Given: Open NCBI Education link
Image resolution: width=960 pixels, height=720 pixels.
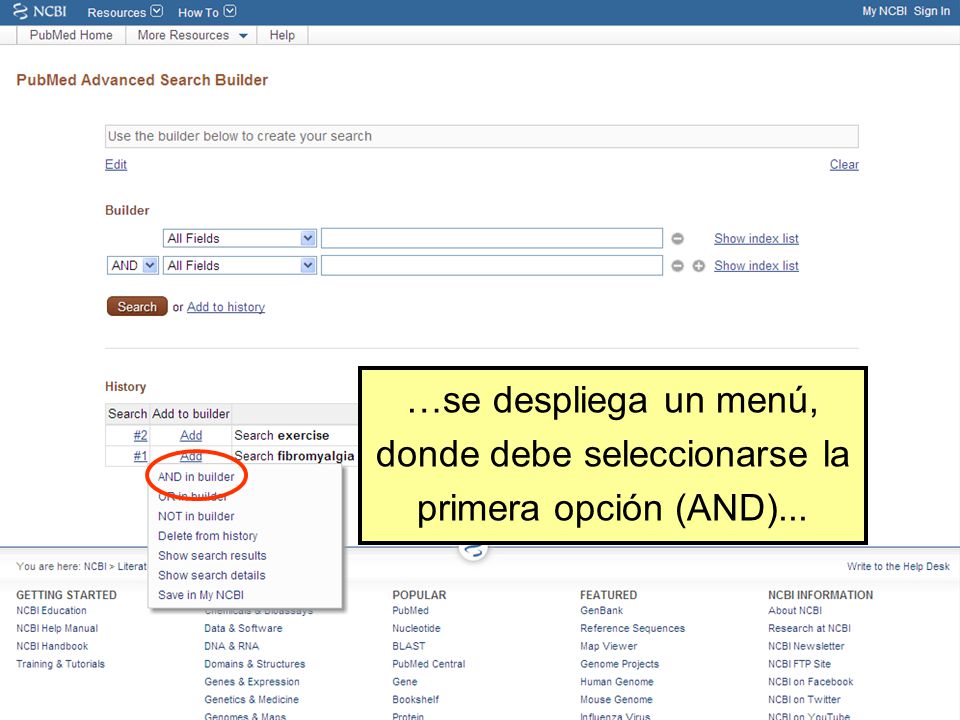Looking at the screenshot, I should pos(51,610).
